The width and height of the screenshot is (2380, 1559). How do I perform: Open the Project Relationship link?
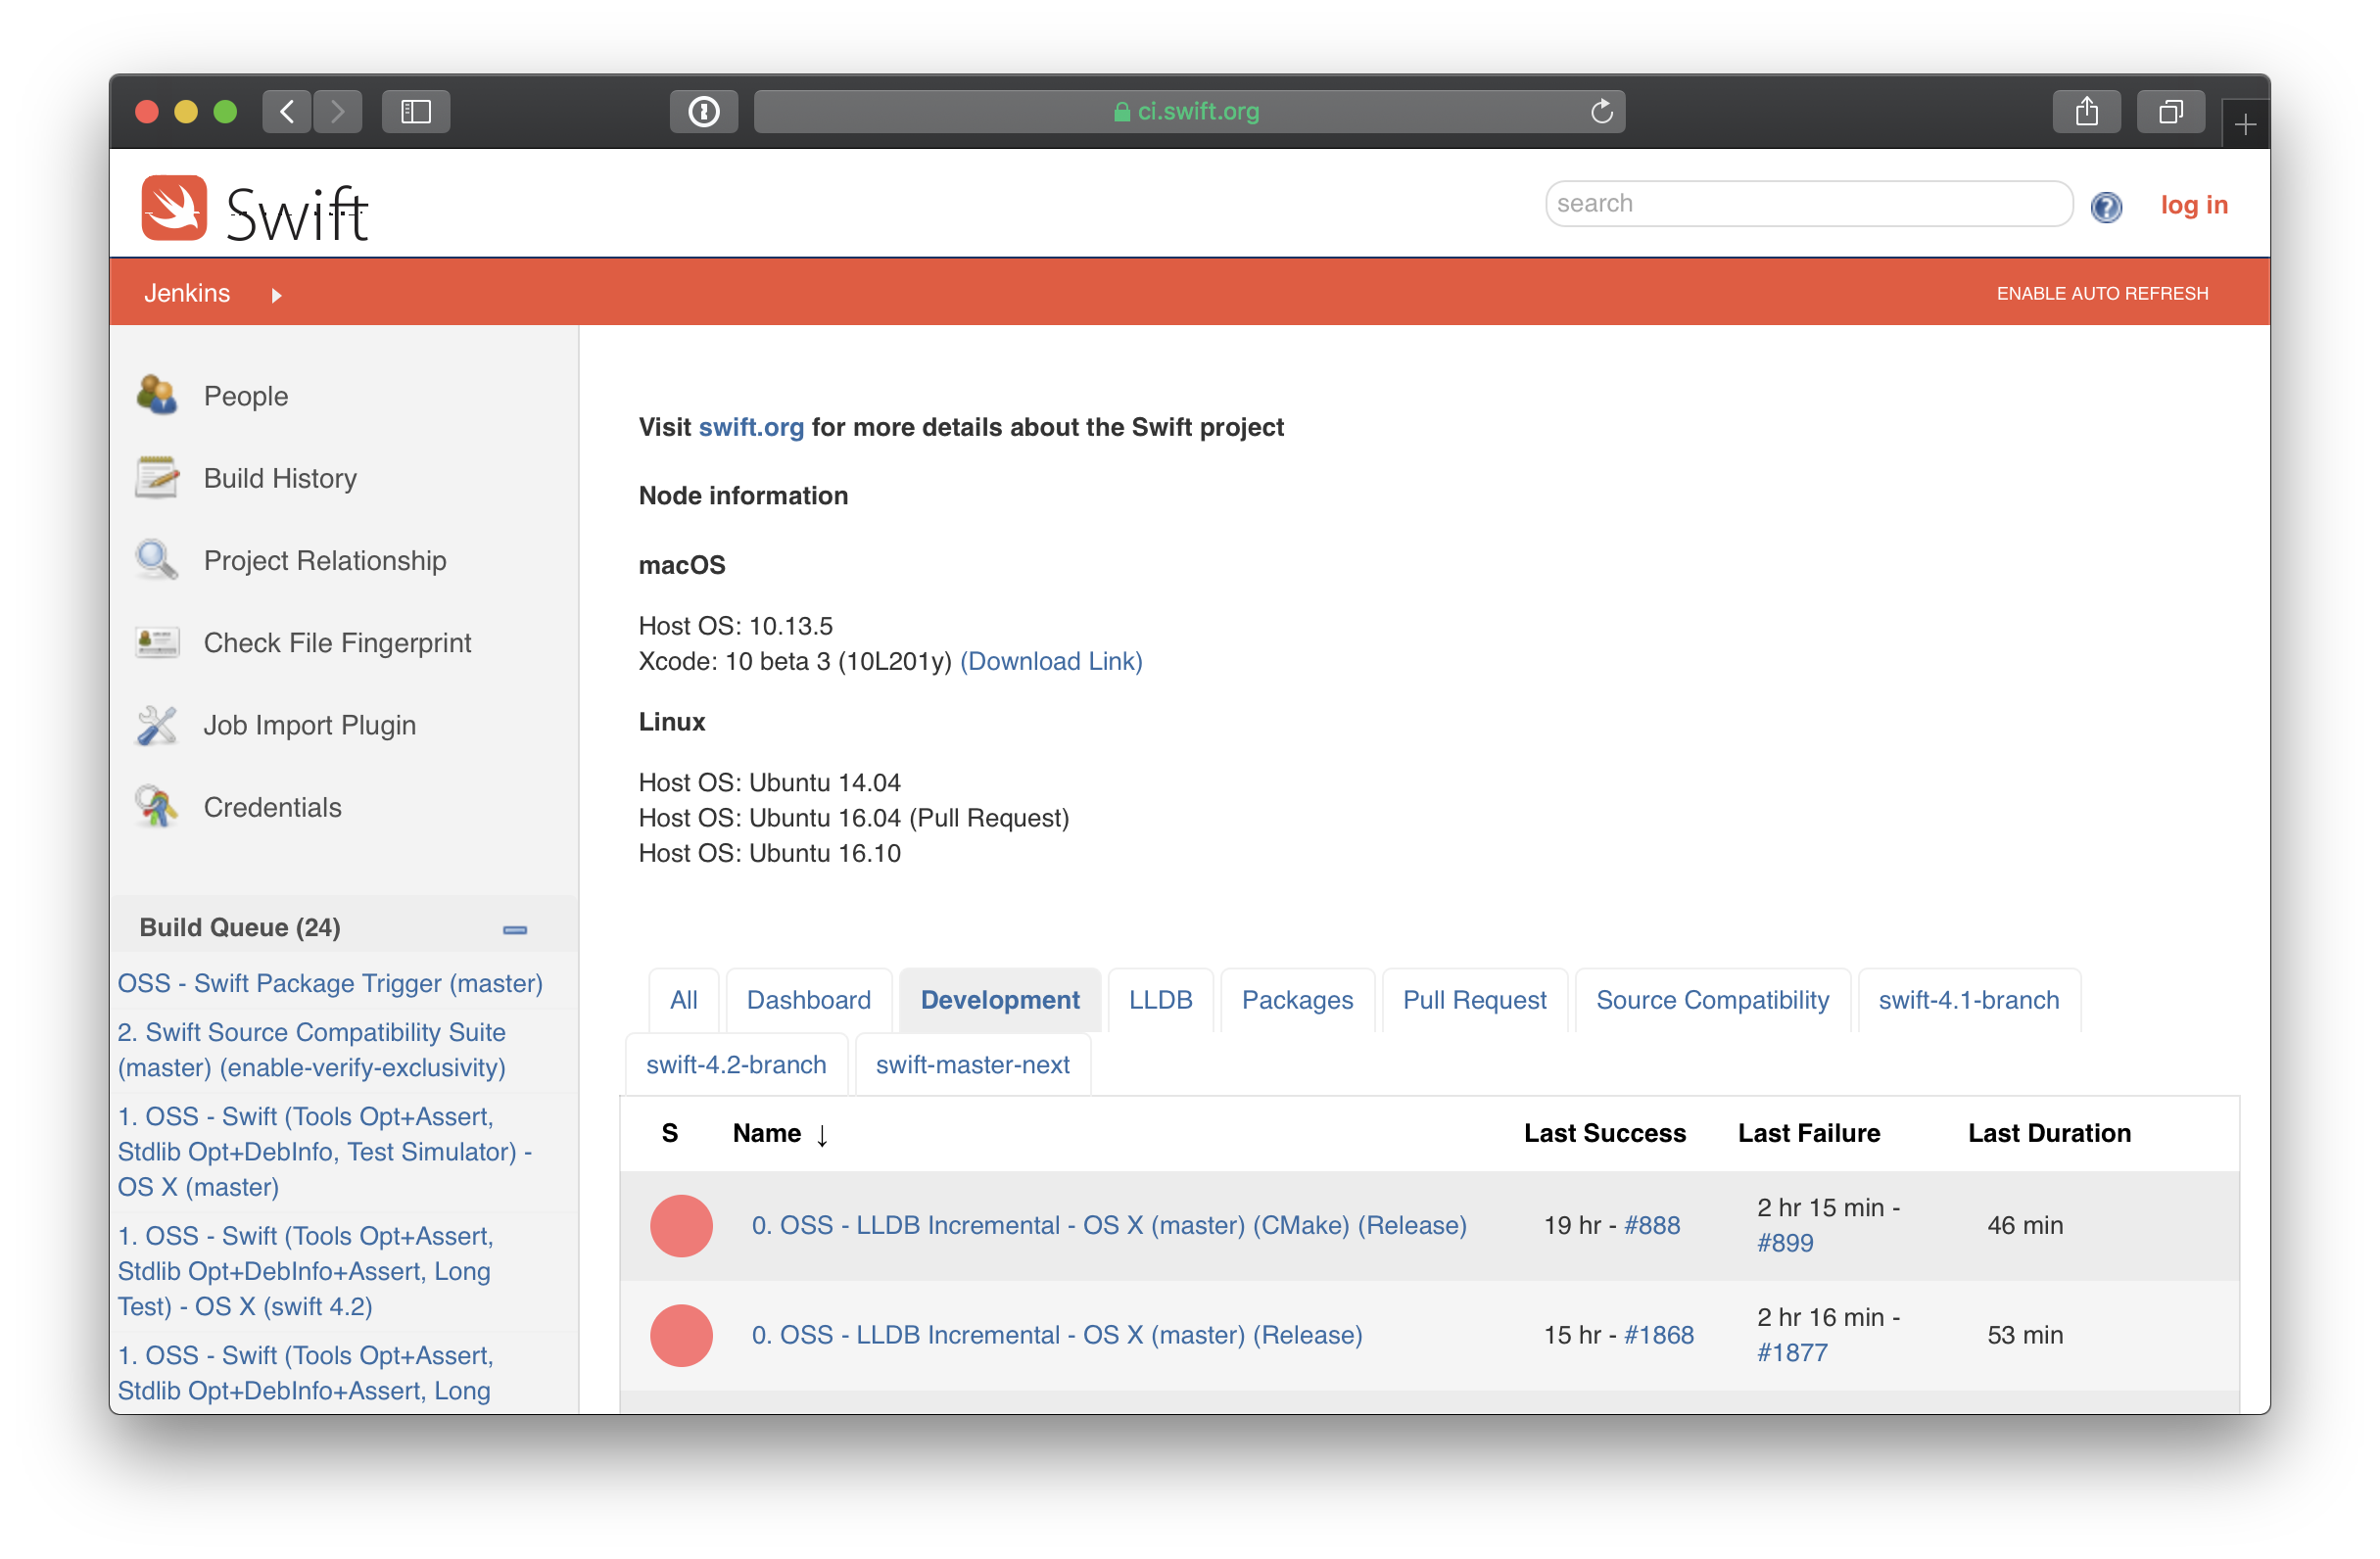pos(325,560)
